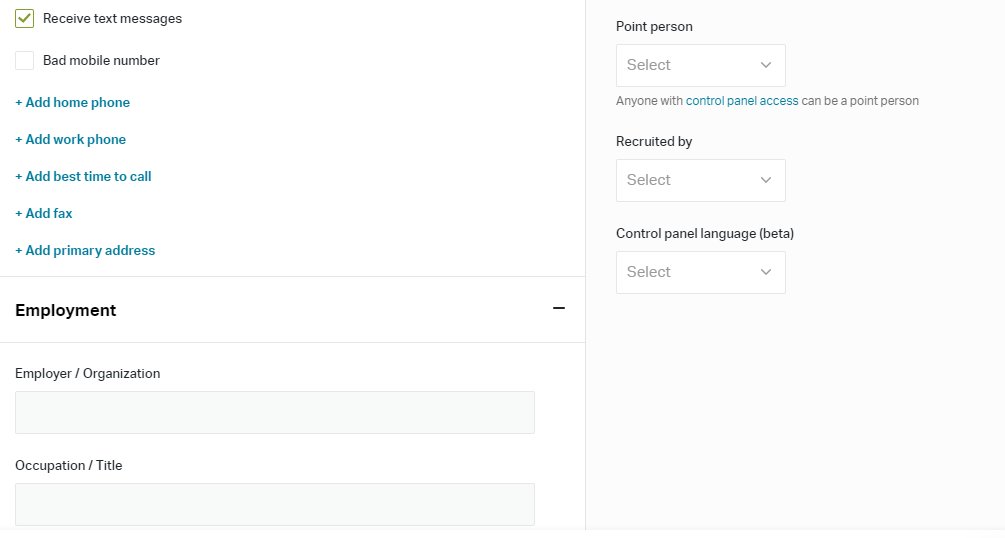This screenshot has height=538, width=1005.
Task: Click Control panel language (beta) label
Action: coord(705,233)
